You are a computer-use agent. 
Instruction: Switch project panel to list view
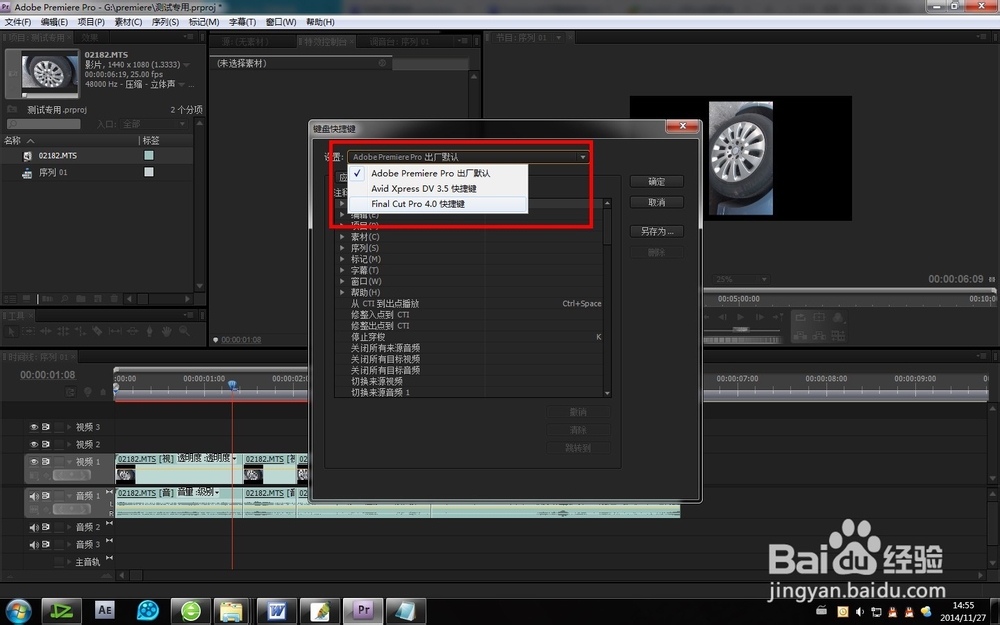(10, 298)
